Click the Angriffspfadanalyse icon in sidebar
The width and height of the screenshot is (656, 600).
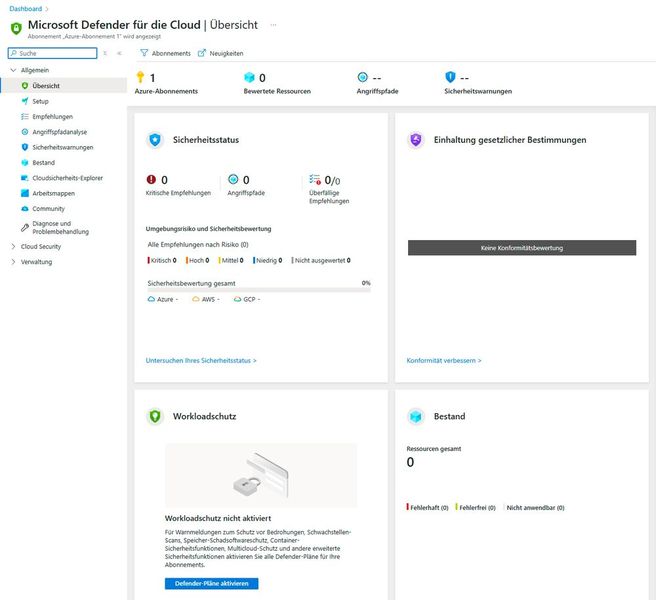pyautogui.click(x=25, y=132)
